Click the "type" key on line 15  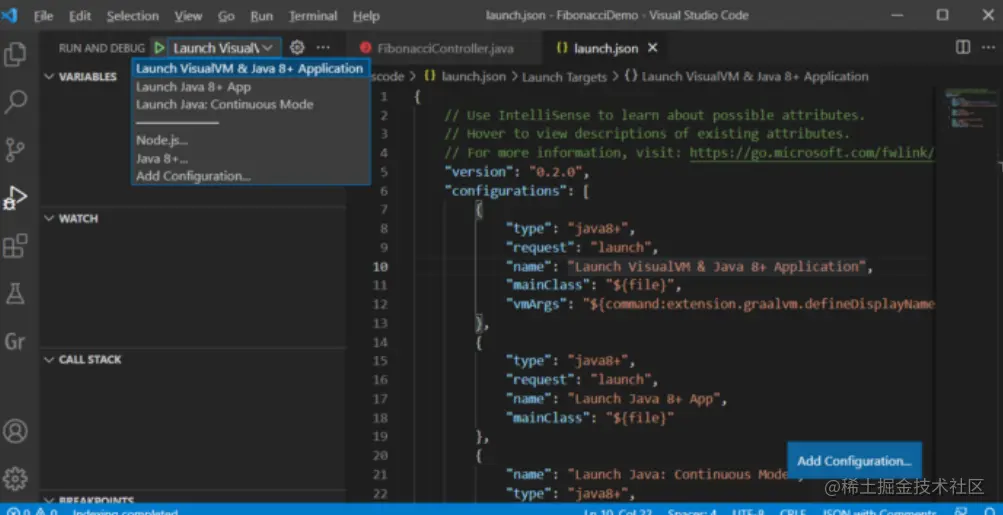(x=528, y=361)
